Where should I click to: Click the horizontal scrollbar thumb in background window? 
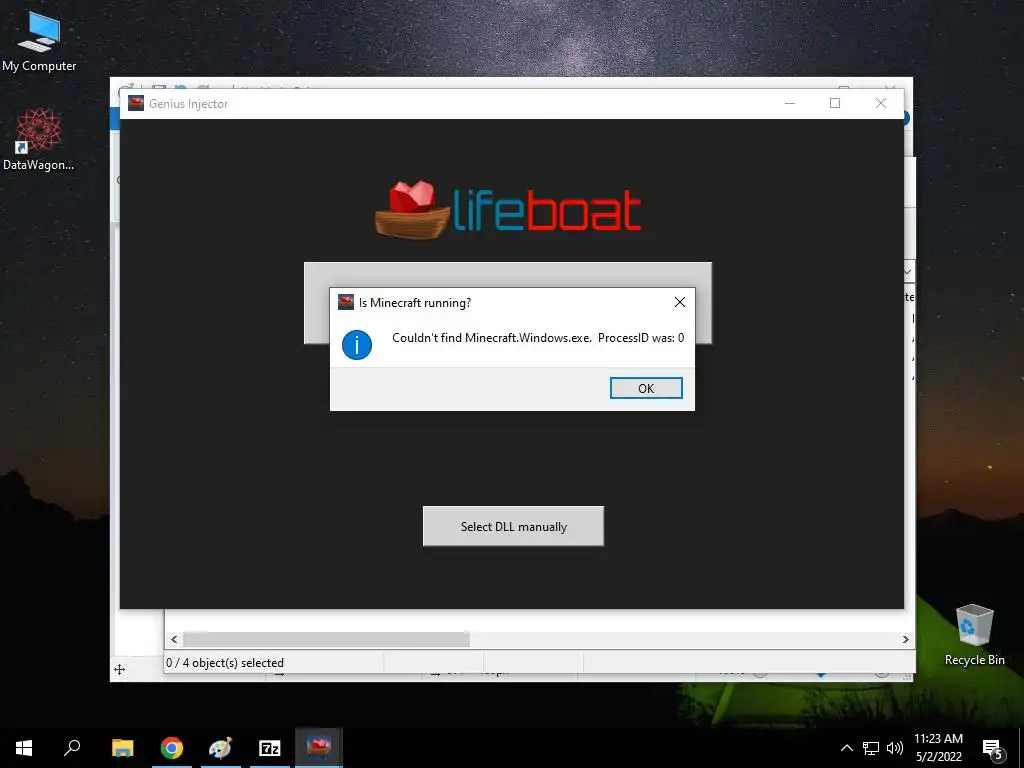pos(326,639)
